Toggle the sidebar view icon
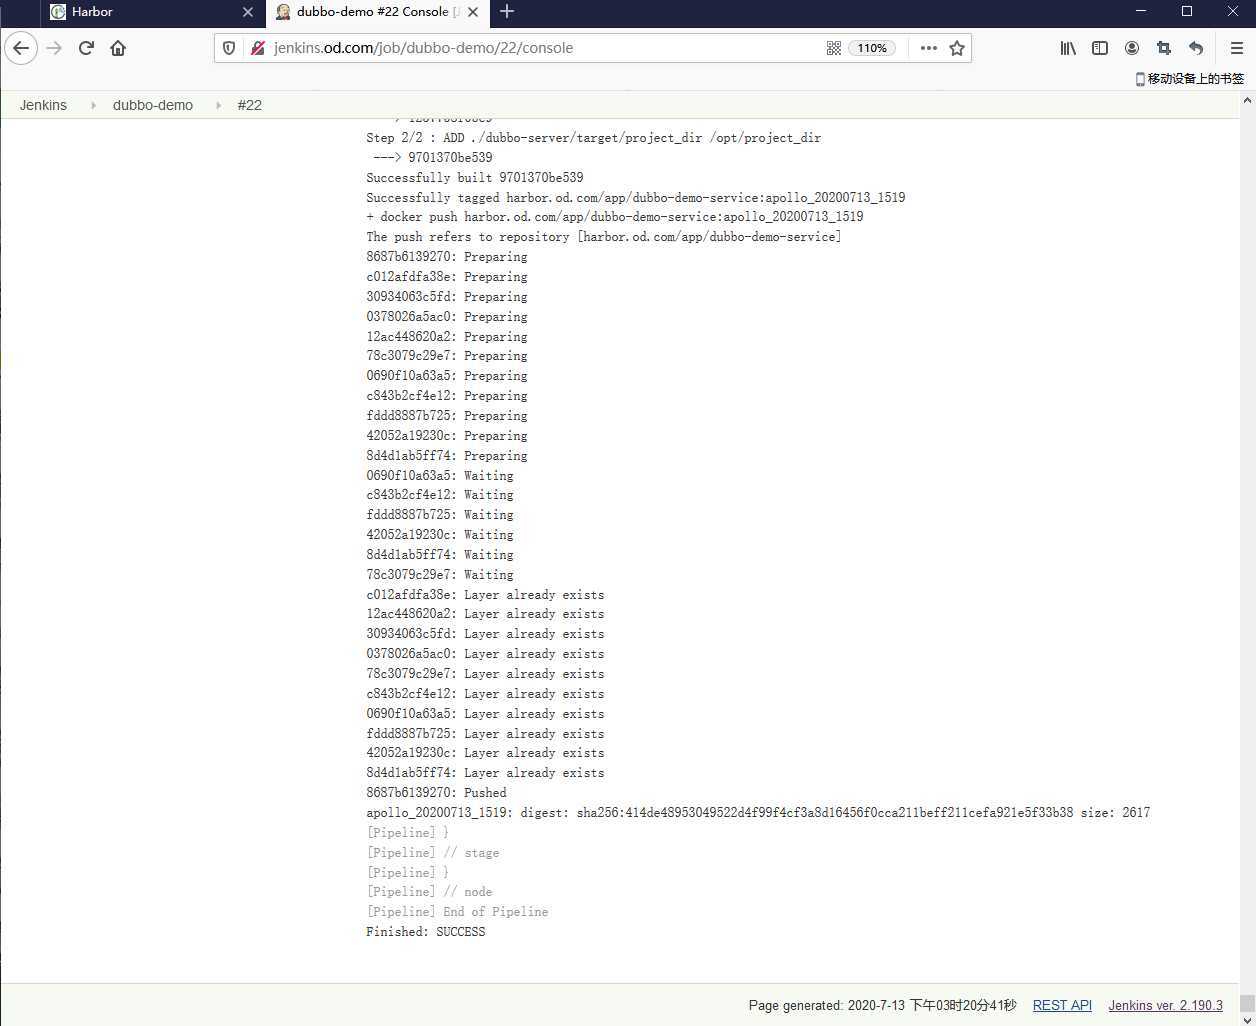1256x1026 pixels. point(1100,48)
